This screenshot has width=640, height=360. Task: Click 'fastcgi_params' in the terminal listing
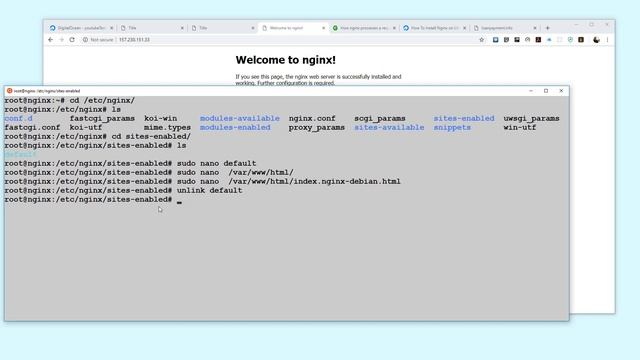click(x=102, y=118)
